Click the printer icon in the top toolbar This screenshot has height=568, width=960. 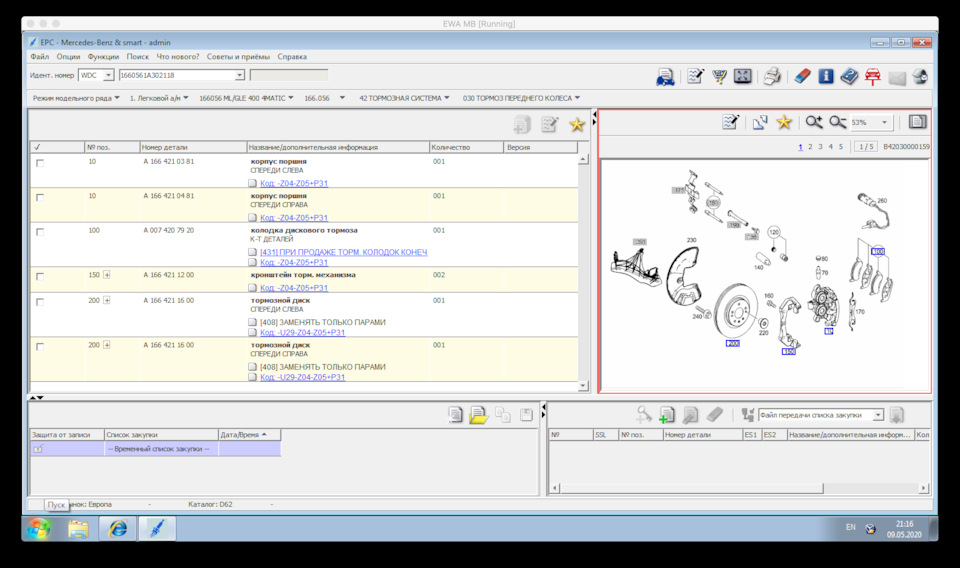click(x=772, y=76)
